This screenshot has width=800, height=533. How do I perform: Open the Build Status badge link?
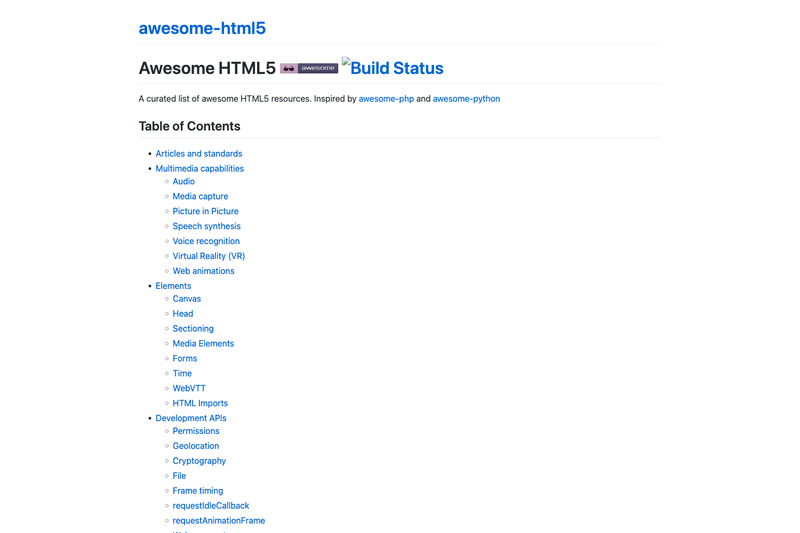click(x=392, y=67)
